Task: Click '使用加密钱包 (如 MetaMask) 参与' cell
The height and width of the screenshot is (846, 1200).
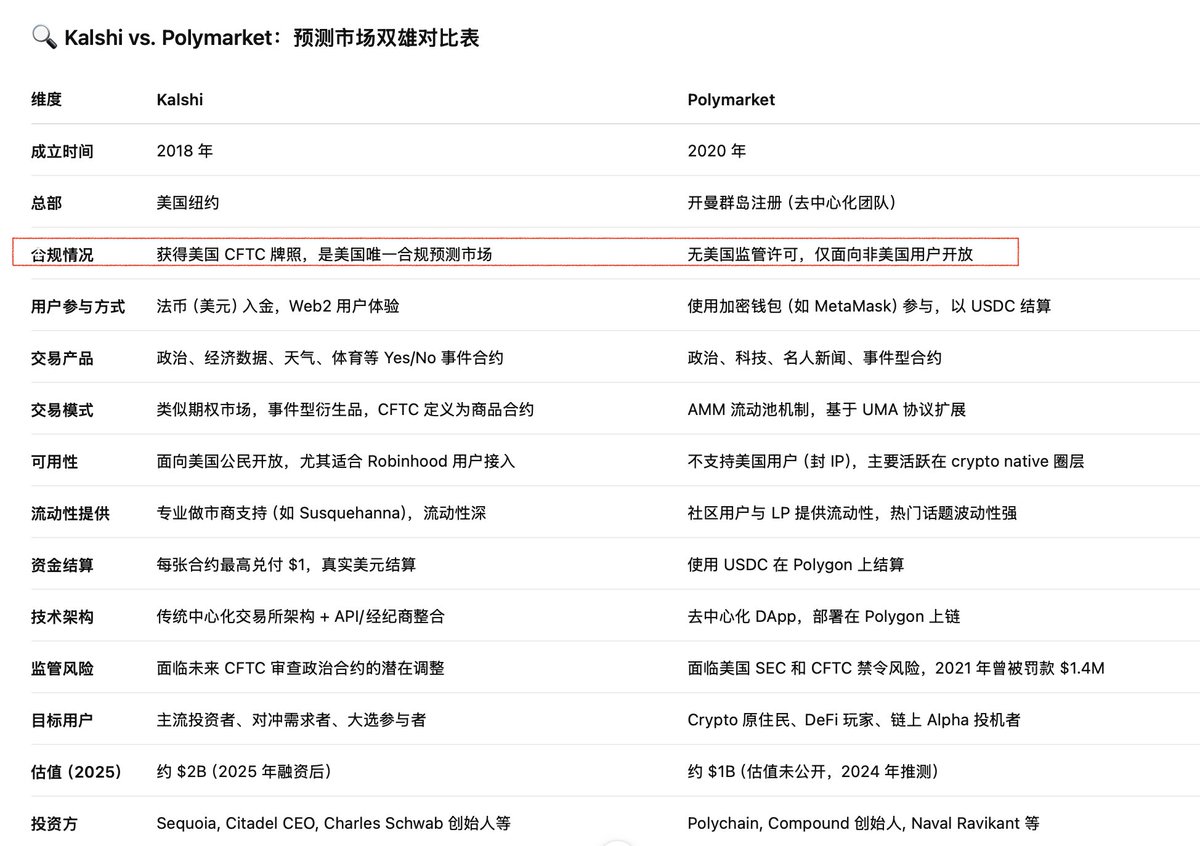Action: (x=869, y=307)
